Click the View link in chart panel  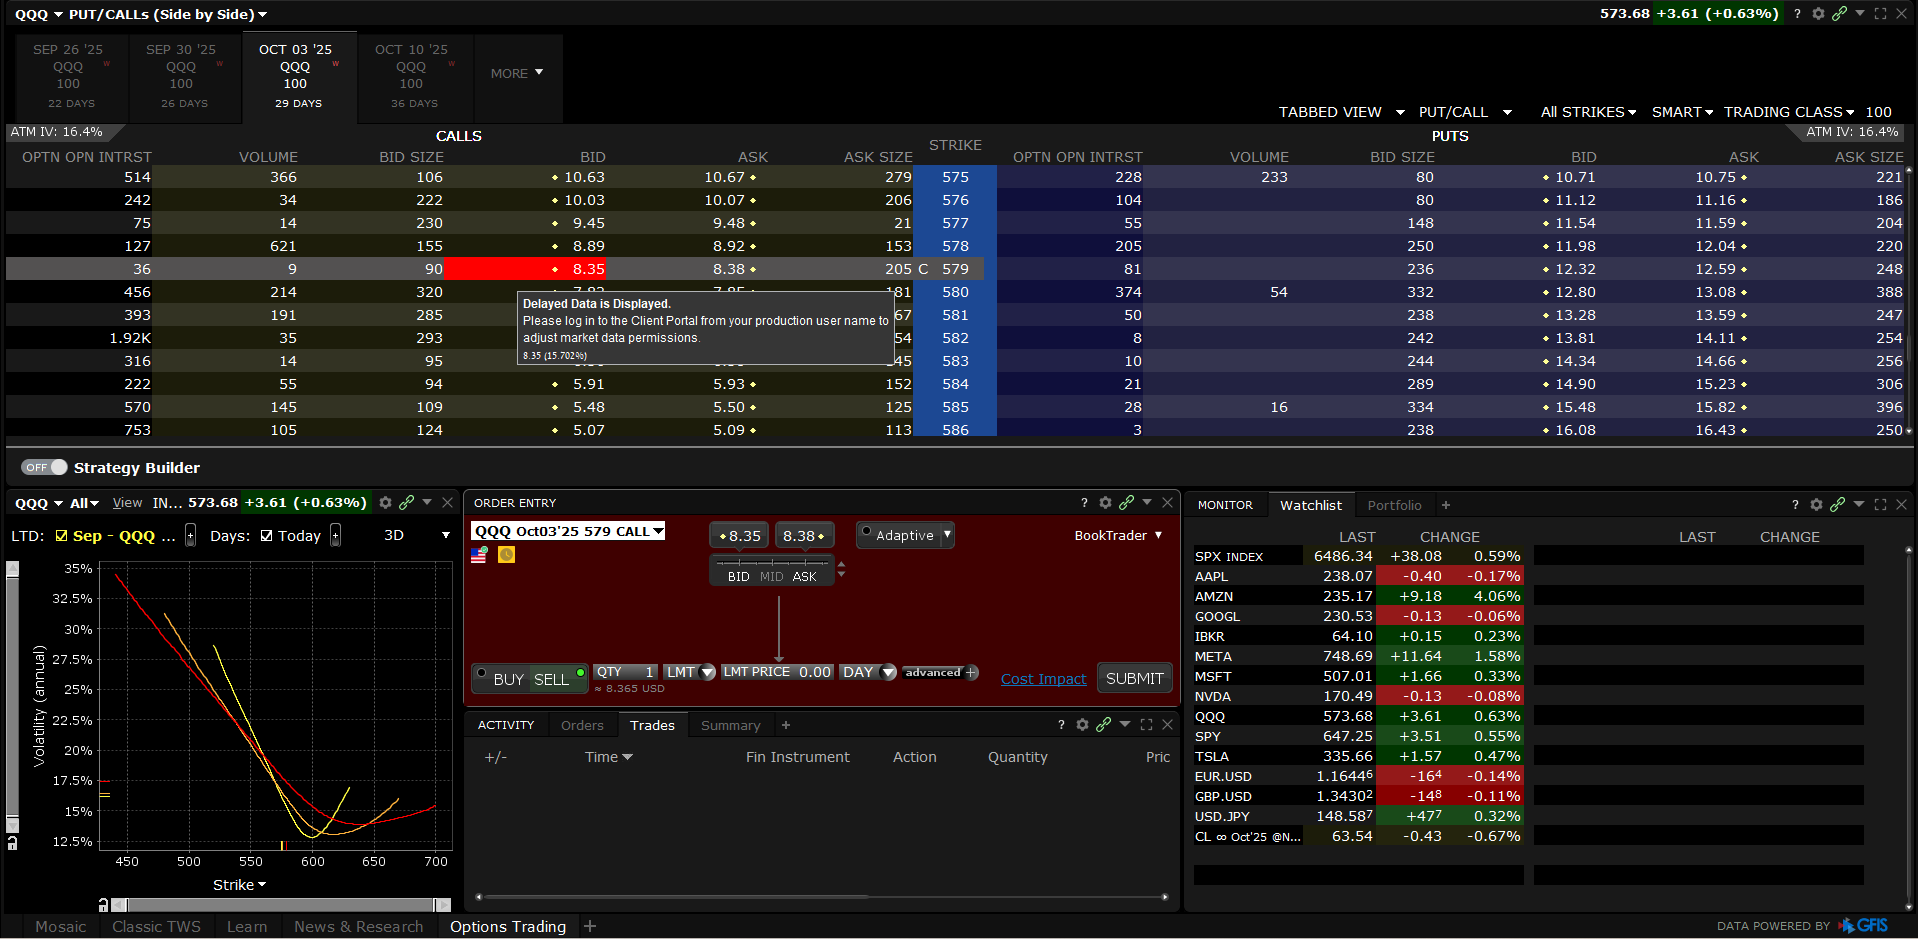(x=127, y=503)
